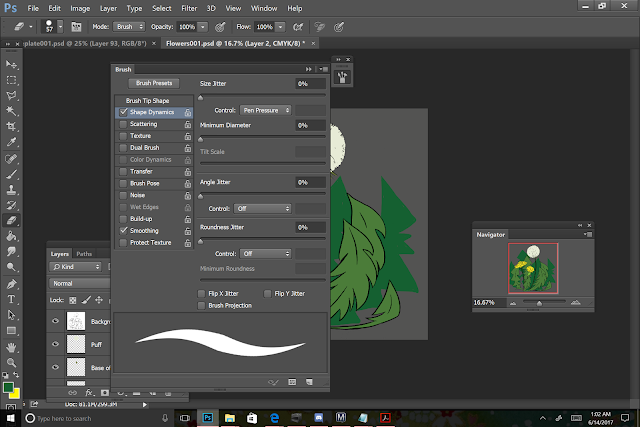Create new brush icon in Brush panel
Viewport: 640px width, 427px height.
pyautogui.click(x=309, y=382)
